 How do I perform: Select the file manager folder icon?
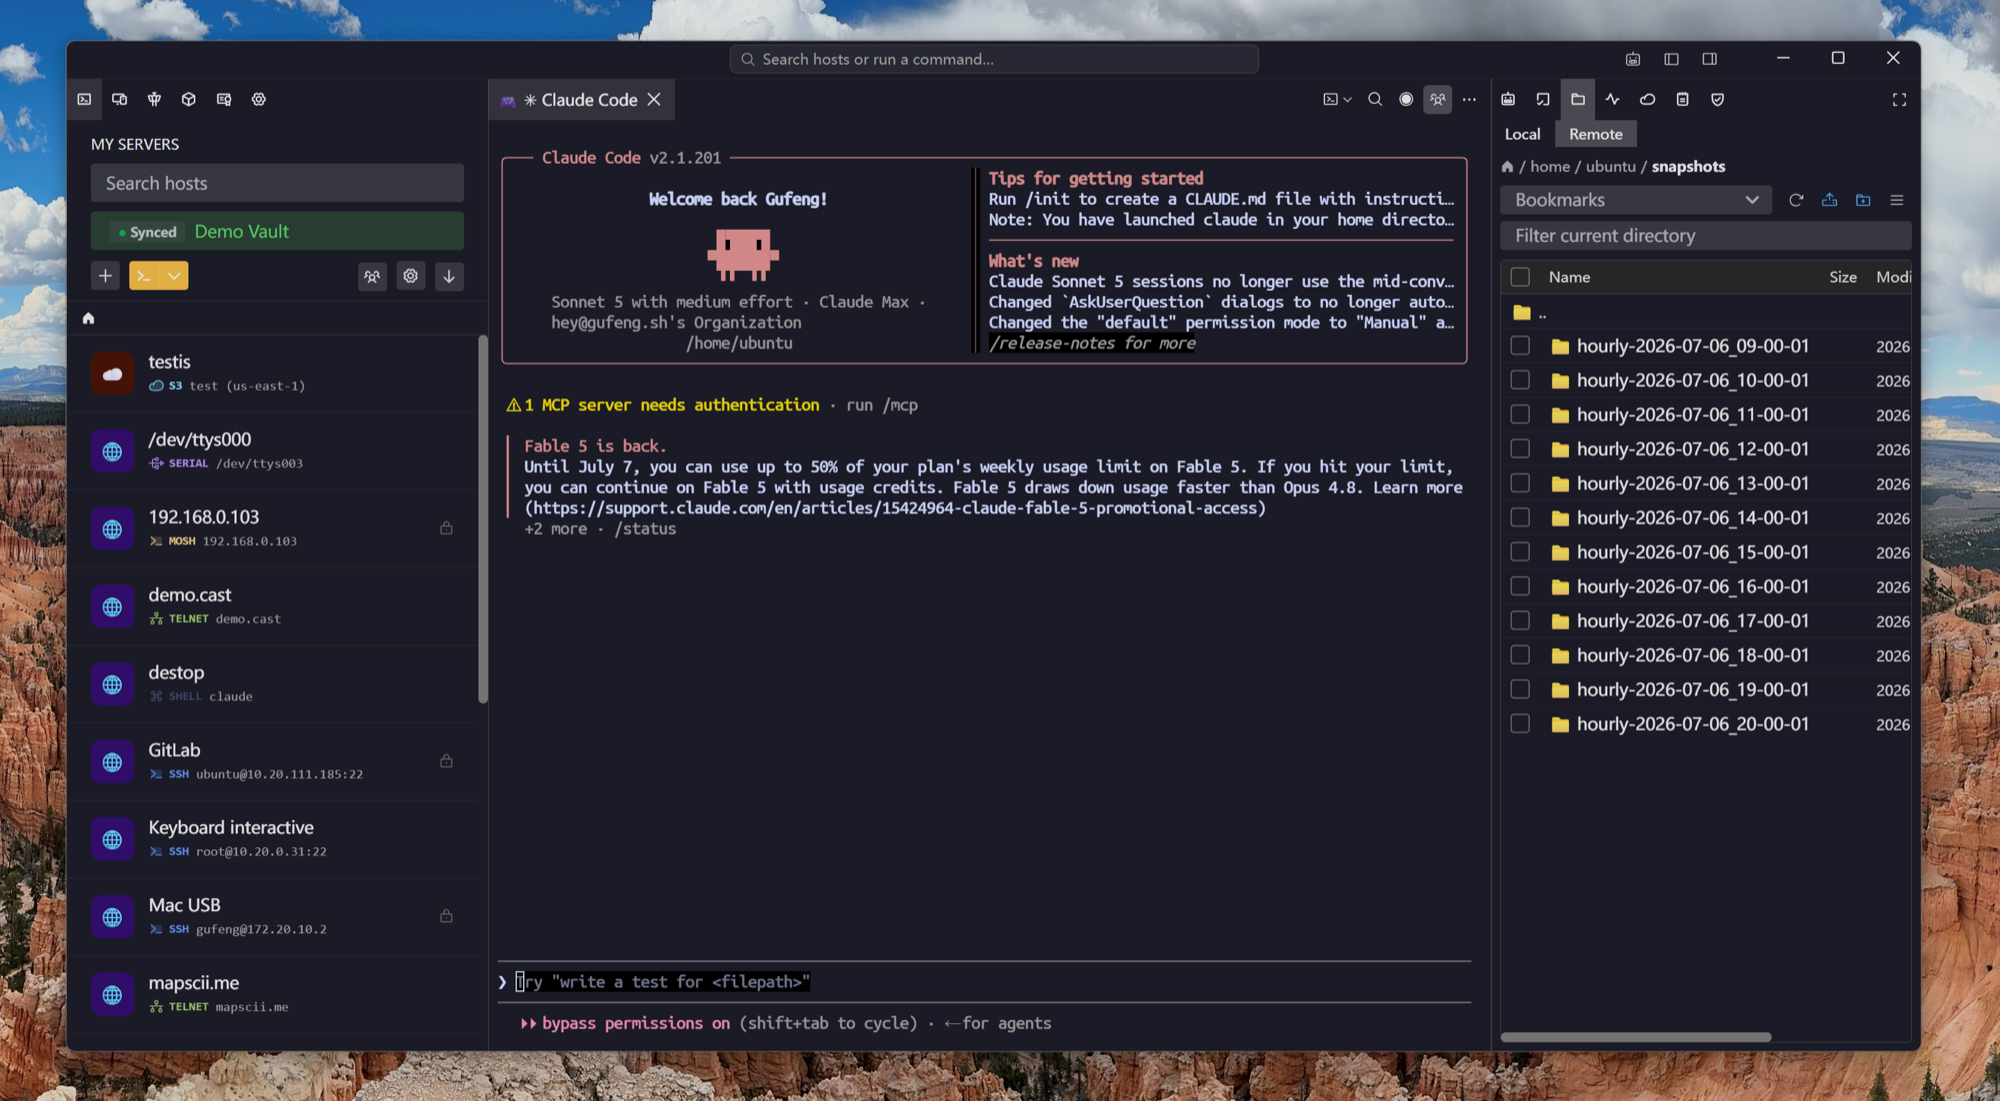tap(1578, 99)
